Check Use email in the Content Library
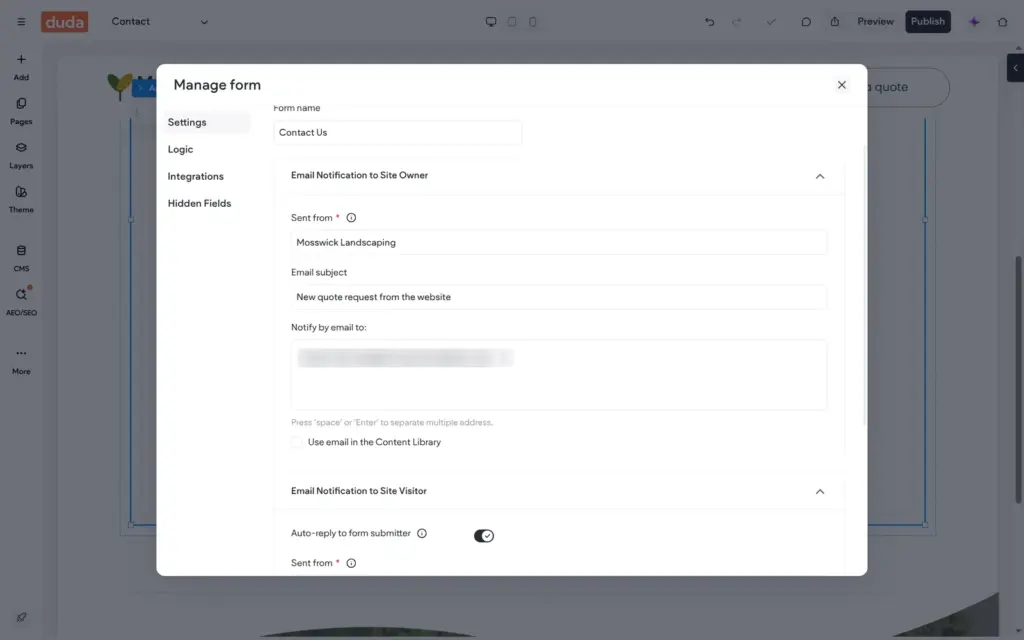1024x640 pixels. [296, 442]
